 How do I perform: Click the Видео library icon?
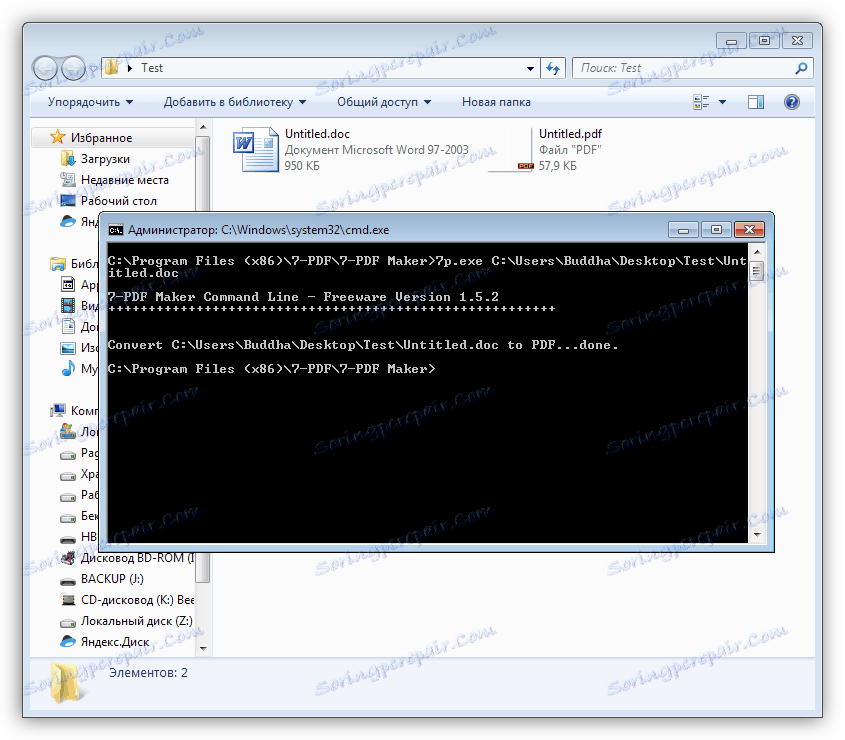click(68, 306)
